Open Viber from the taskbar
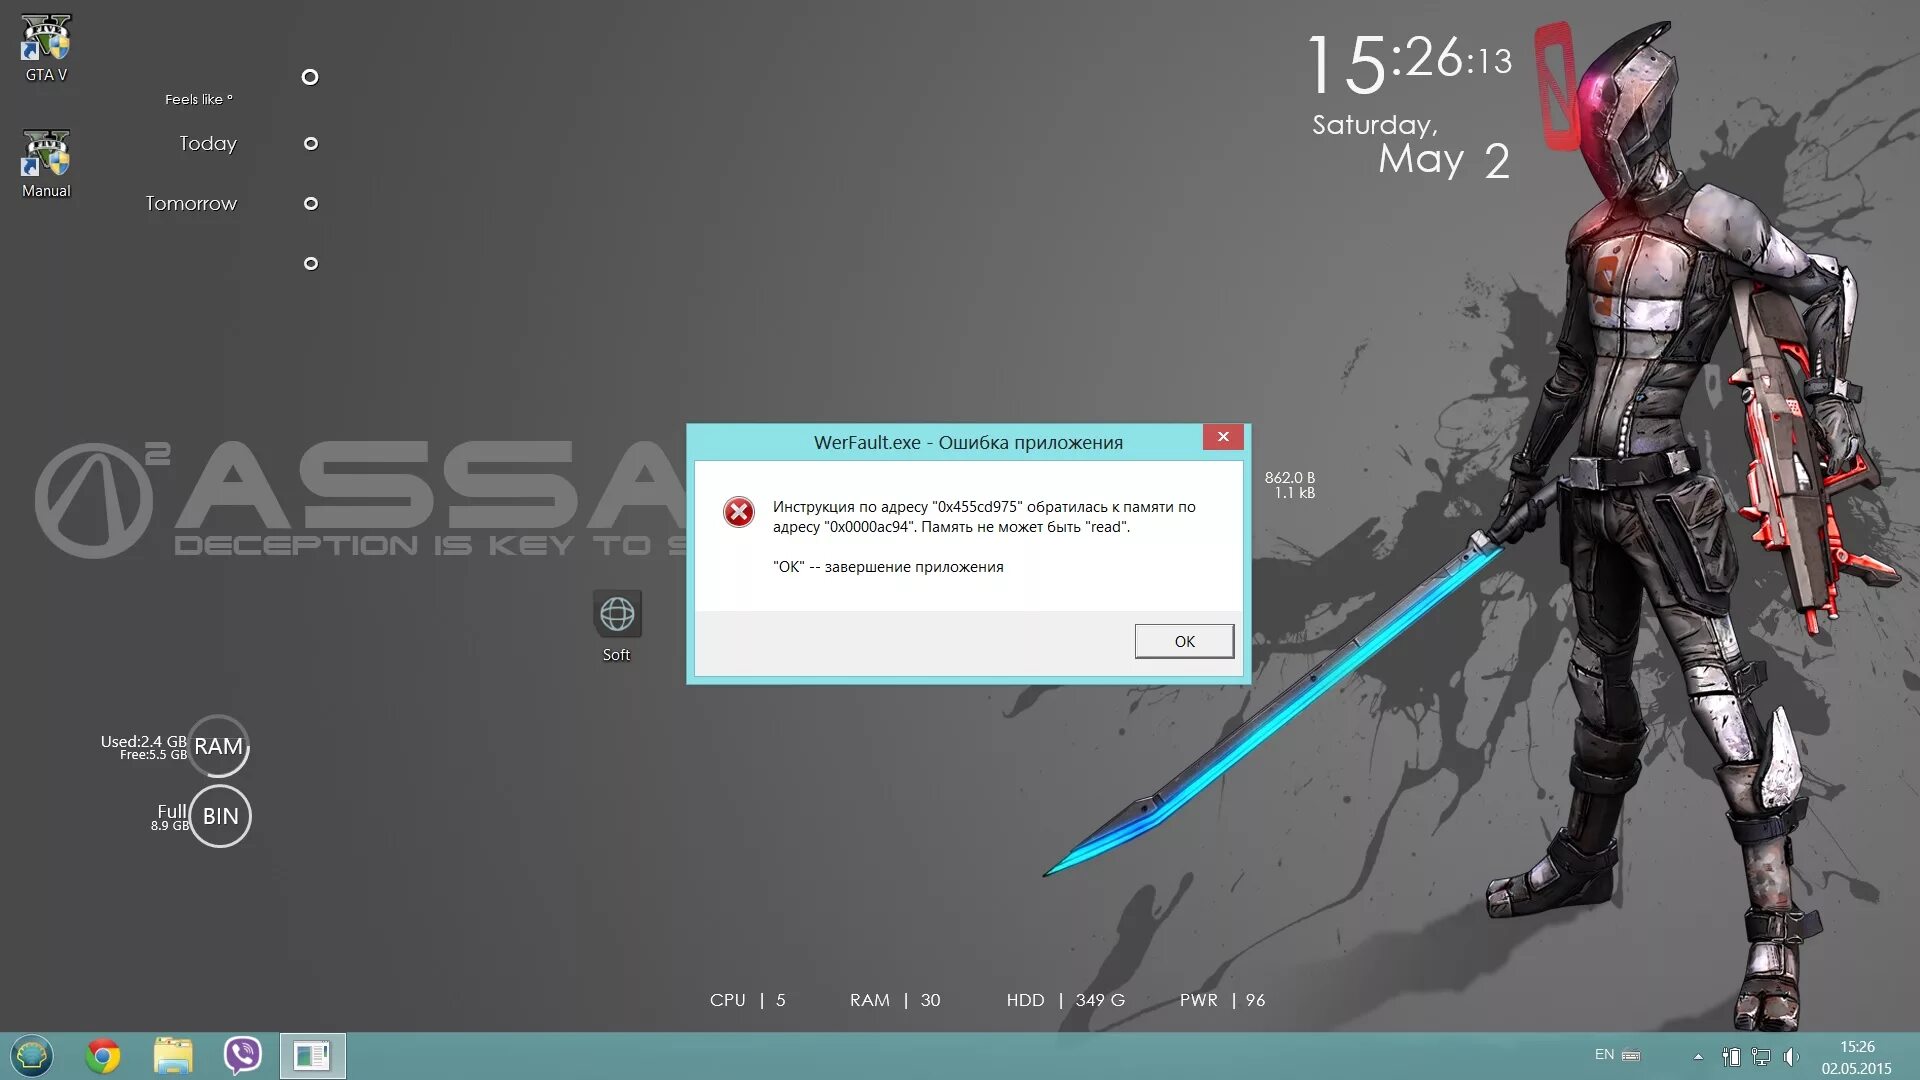1920x1080 pixels. coord(242,1056)
